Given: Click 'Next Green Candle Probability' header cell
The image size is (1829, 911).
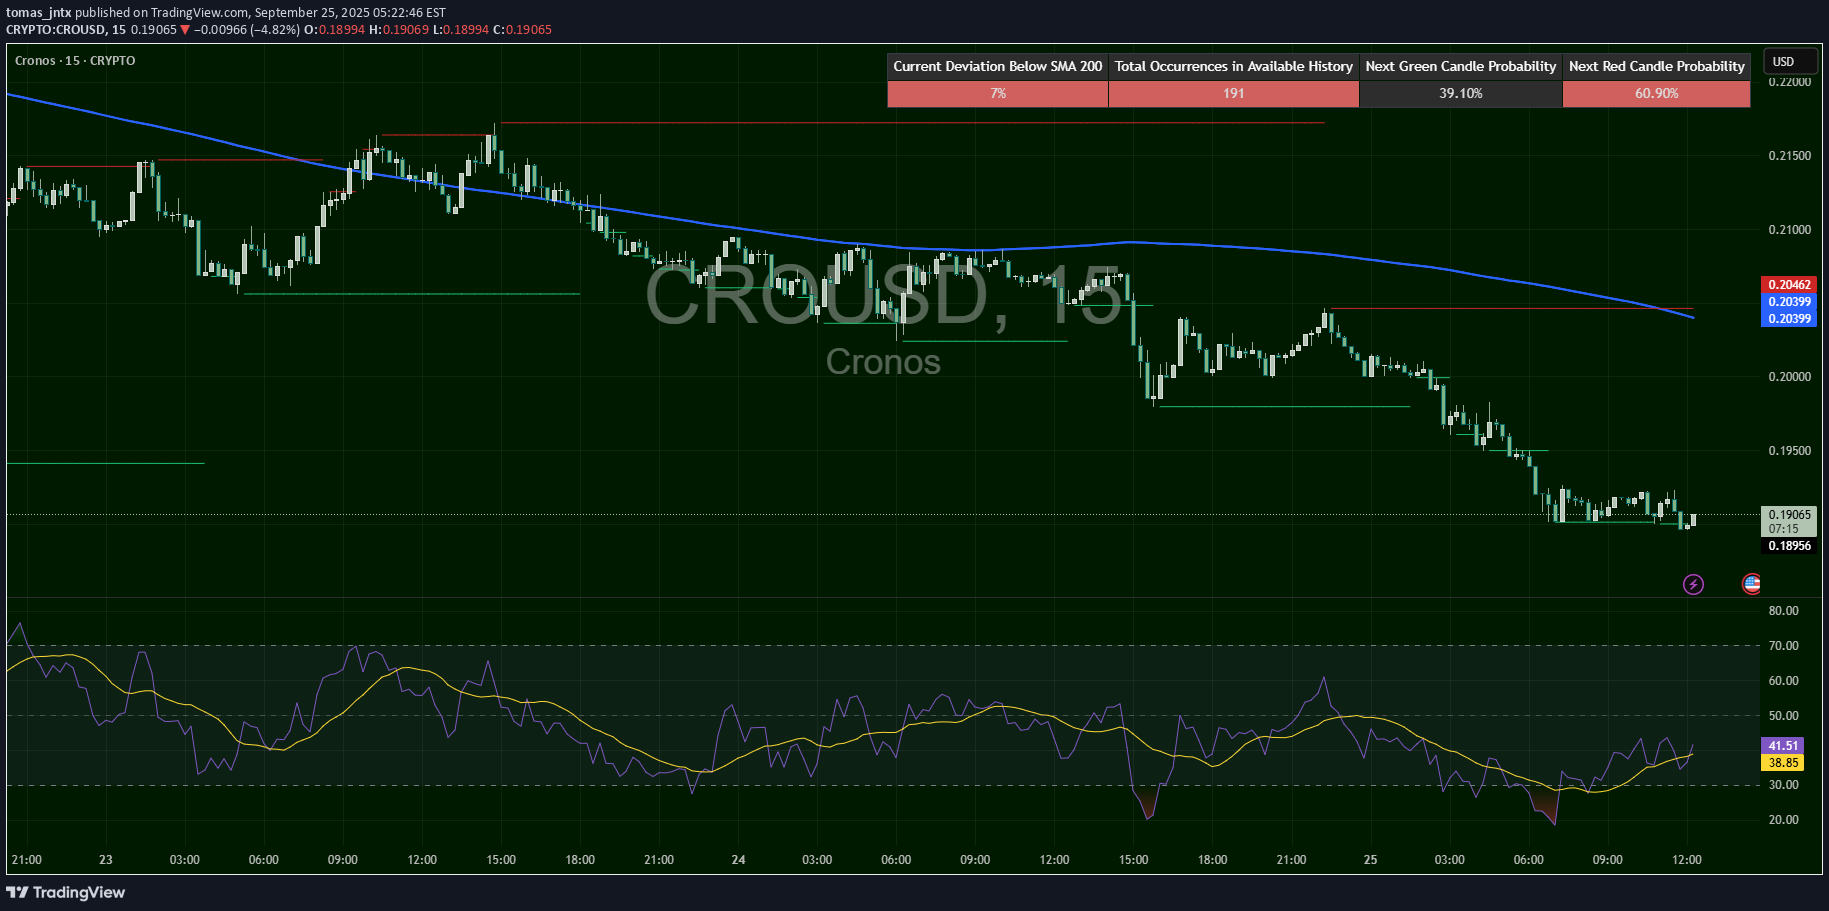Looking at the screenshot, I should pos(1461,66).
